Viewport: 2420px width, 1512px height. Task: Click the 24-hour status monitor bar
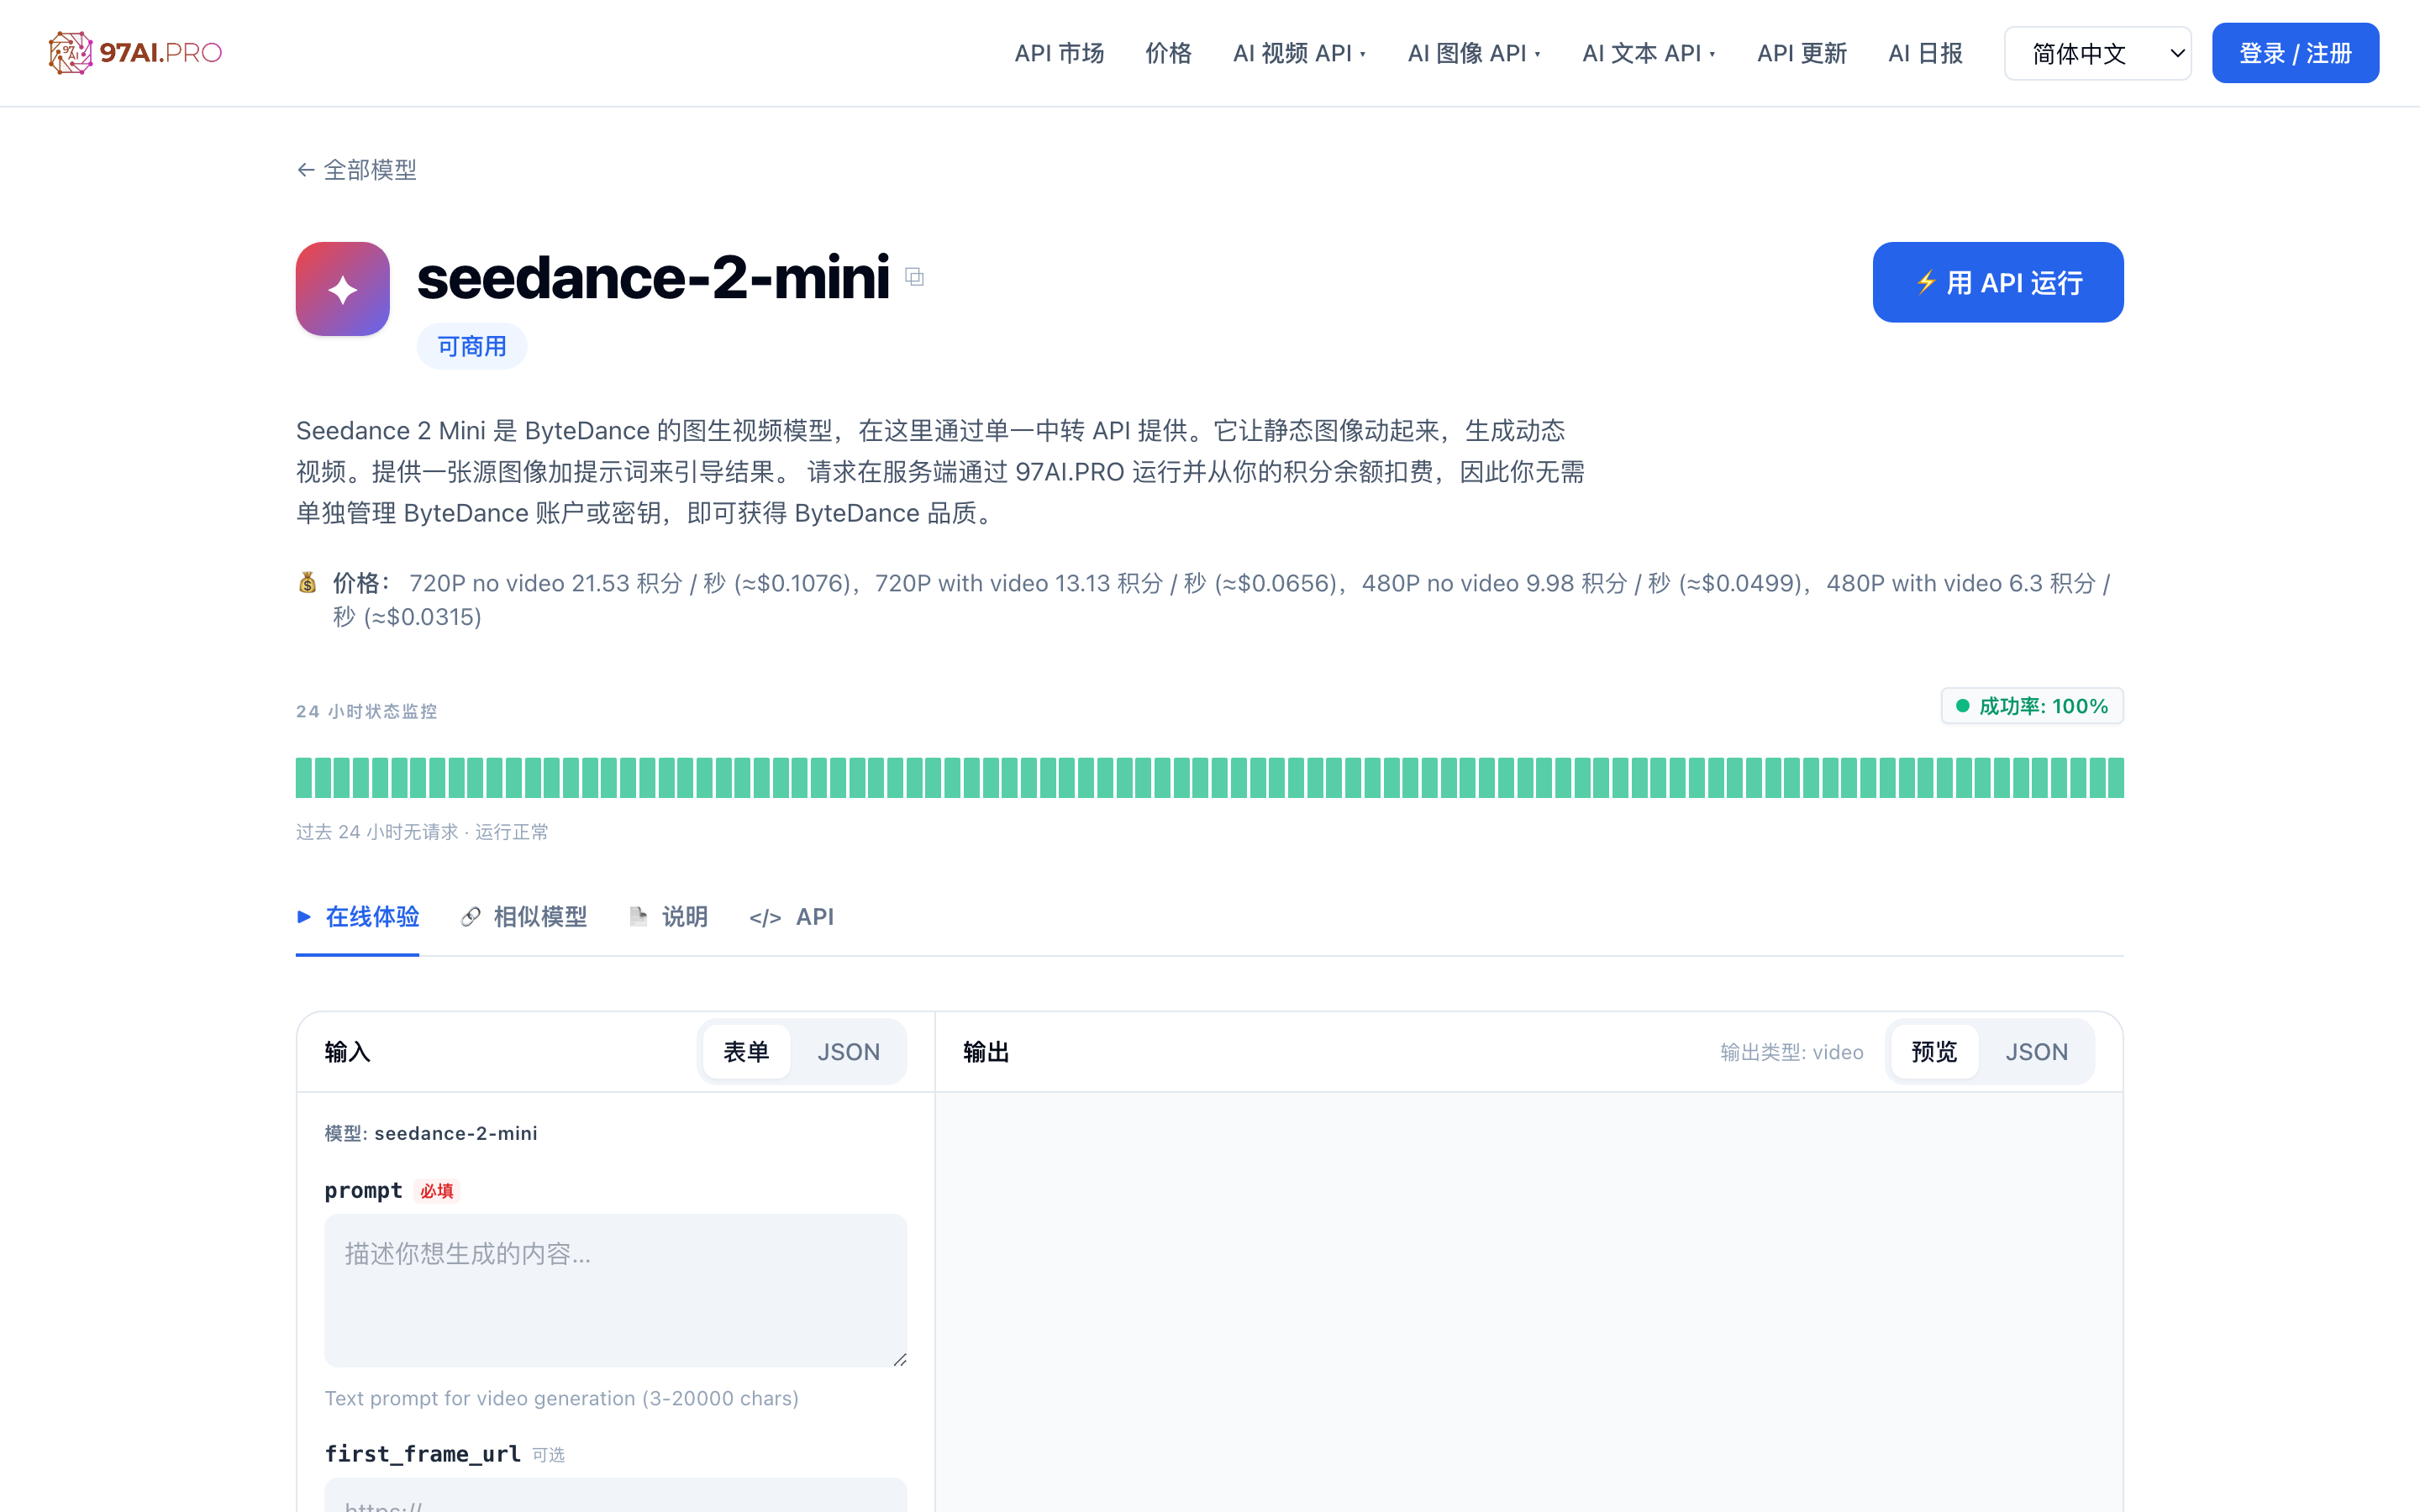point(1209,778)
